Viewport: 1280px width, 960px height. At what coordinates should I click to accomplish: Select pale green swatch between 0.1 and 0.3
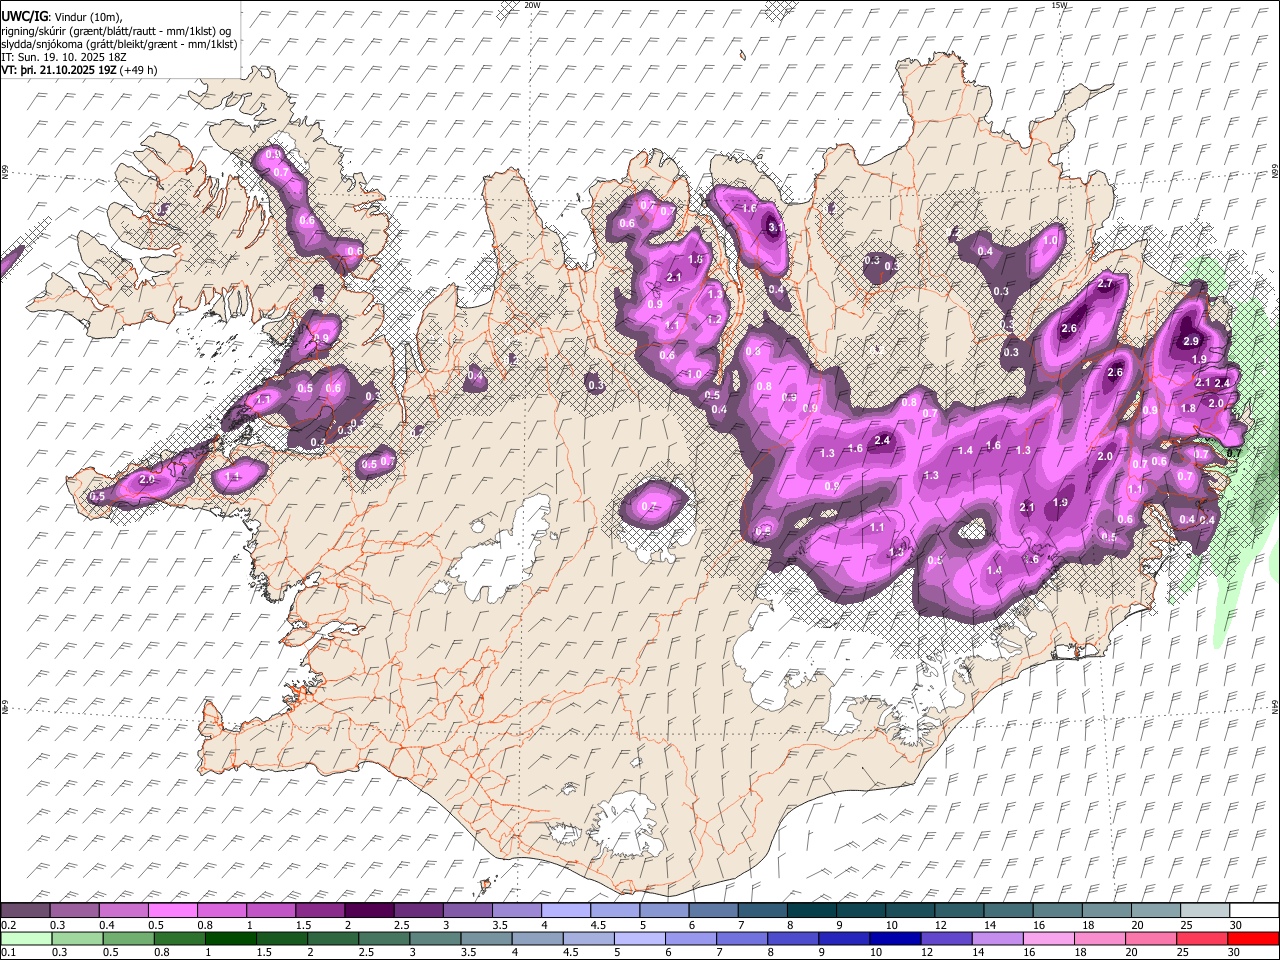25,938
